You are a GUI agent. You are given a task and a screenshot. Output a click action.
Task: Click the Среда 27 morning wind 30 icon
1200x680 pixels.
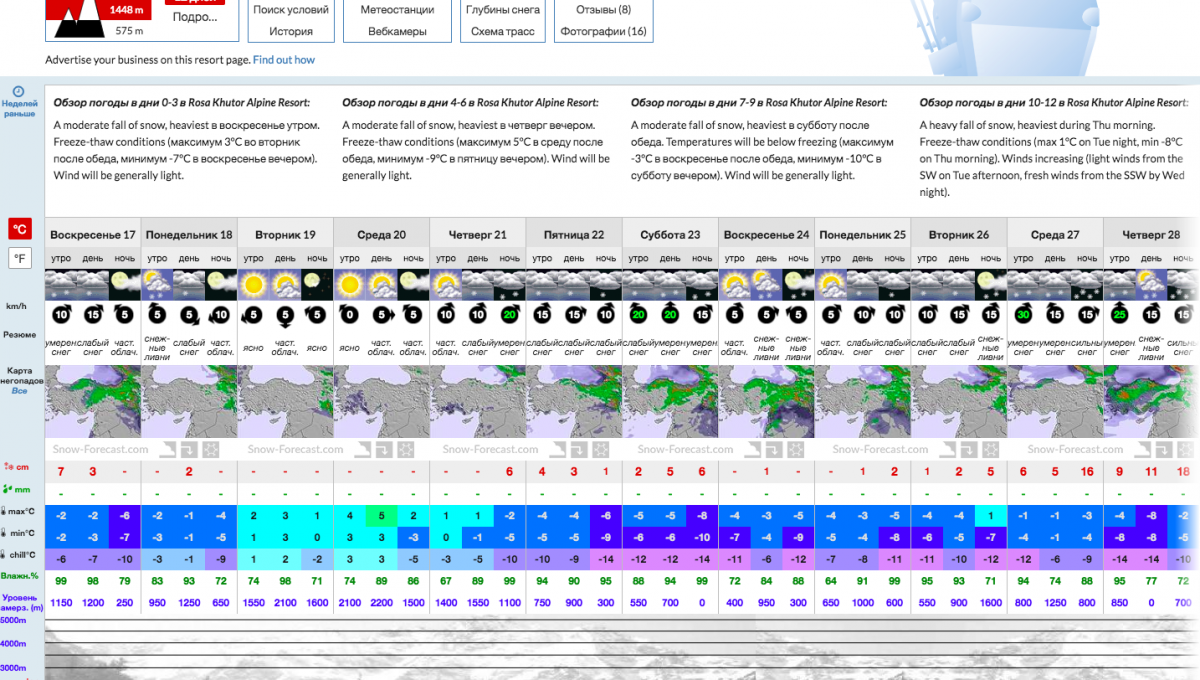tap(1022, 316)
